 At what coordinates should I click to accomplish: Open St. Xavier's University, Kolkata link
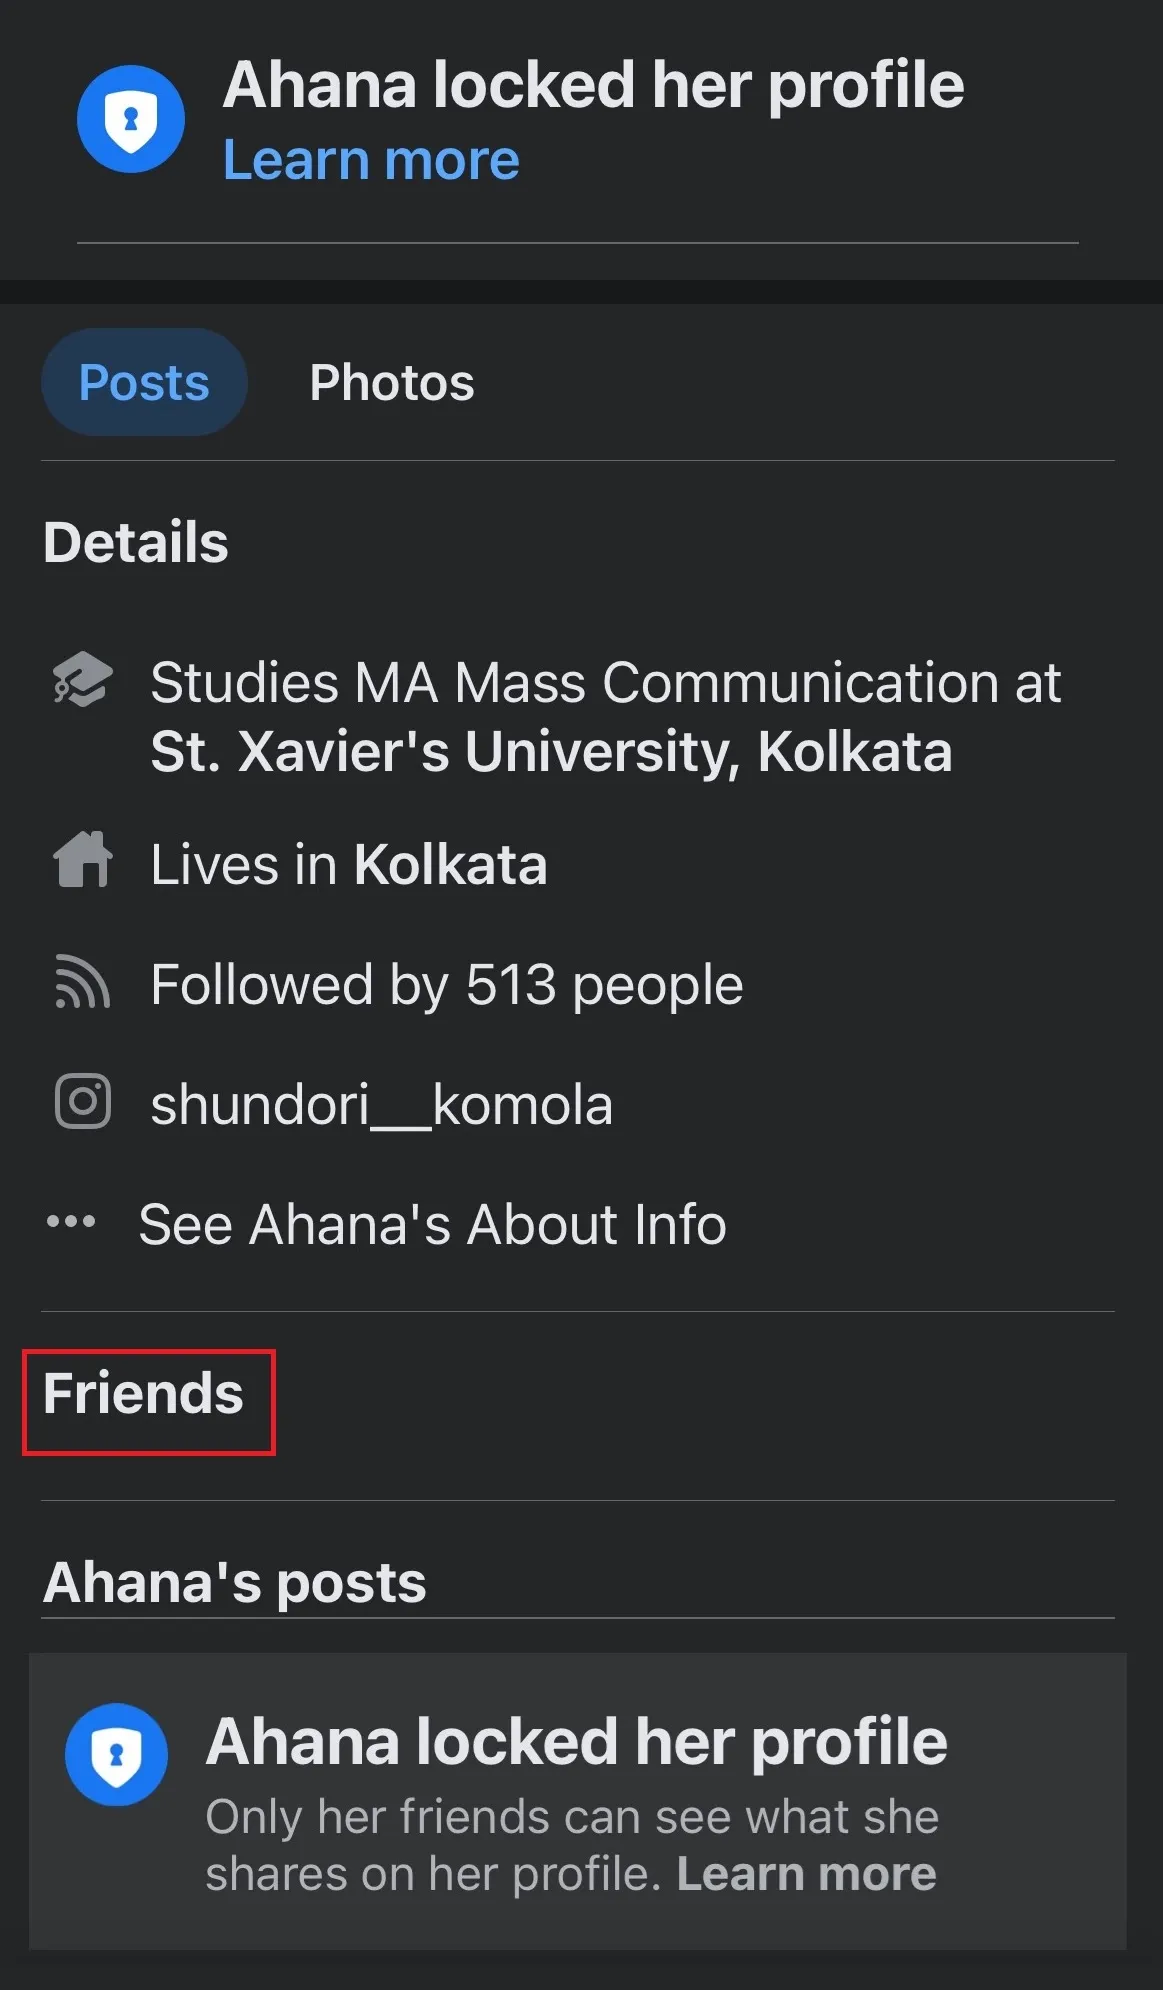point(551,752)
